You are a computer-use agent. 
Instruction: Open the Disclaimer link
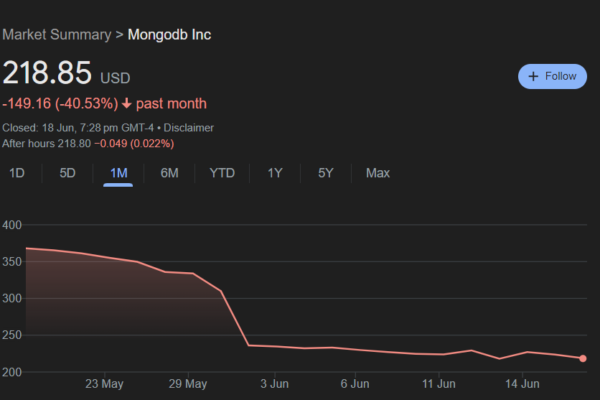189,128
